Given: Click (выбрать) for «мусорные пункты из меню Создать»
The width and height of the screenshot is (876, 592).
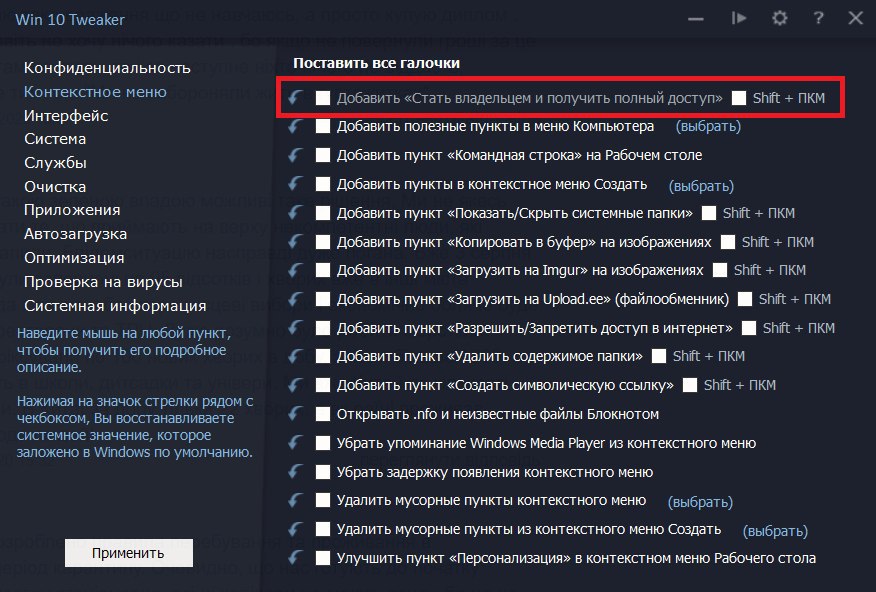Looking at the screenshot, I should pos(775,531).
